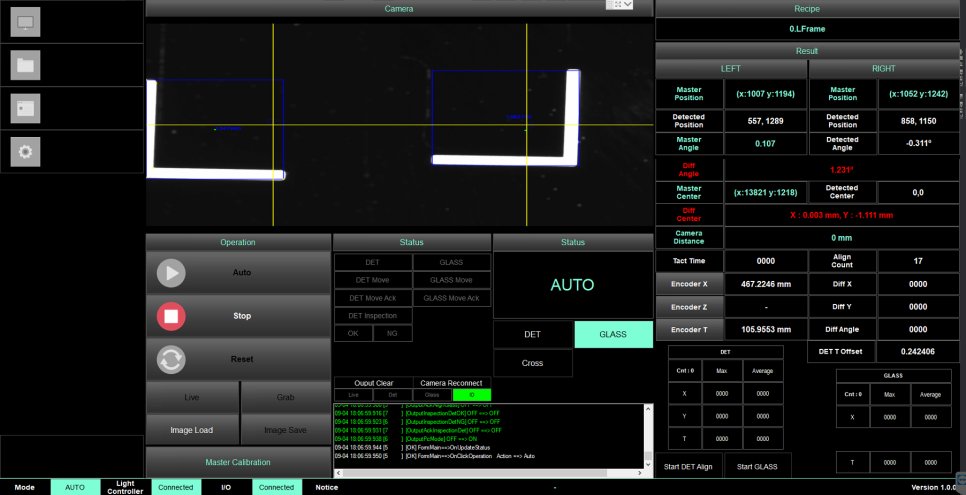Open Master Calibration

(x=238, y=462)
